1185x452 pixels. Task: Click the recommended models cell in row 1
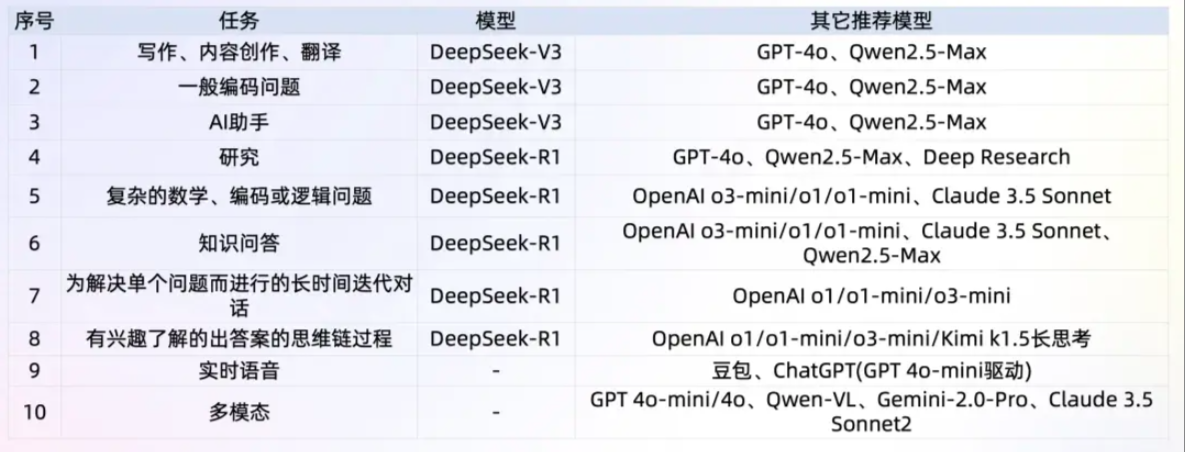871,53
